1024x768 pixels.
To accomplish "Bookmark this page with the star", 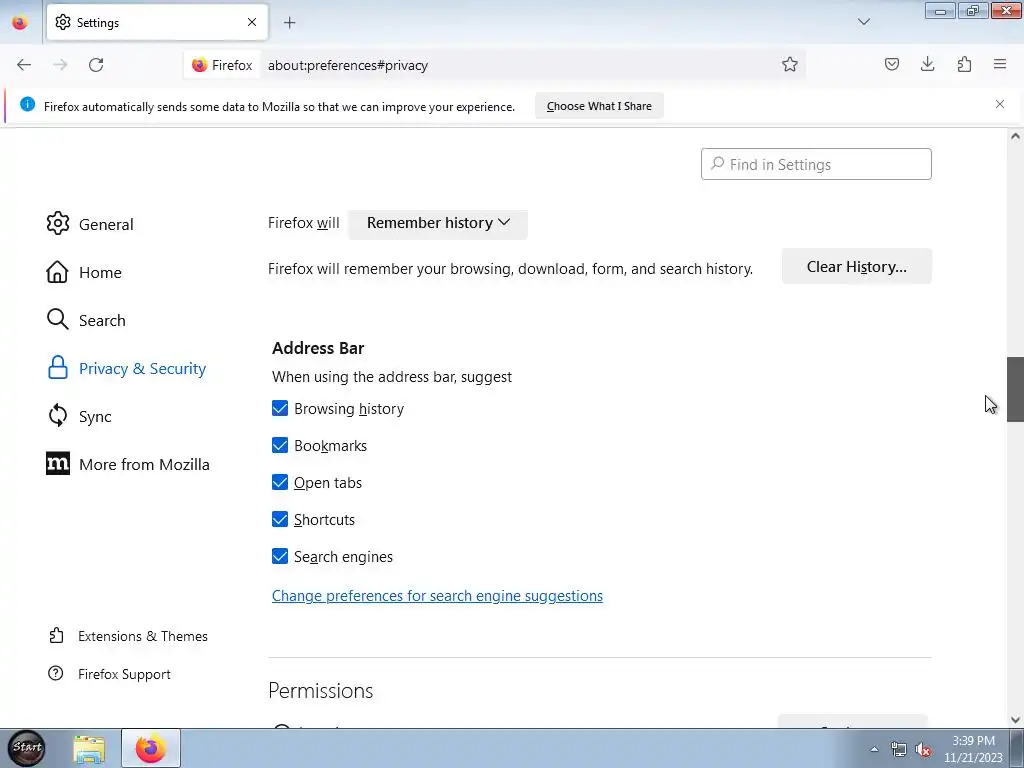I will point(790,65).
